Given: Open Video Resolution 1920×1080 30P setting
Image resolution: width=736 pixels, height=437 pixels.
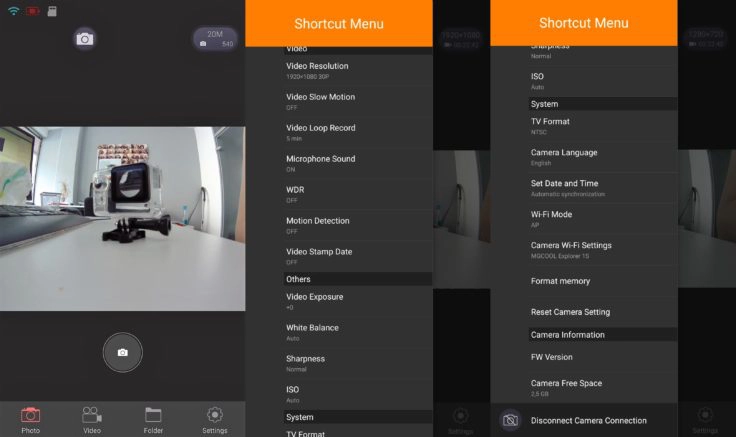Looking at the screenshot, I should pos(358,71).
